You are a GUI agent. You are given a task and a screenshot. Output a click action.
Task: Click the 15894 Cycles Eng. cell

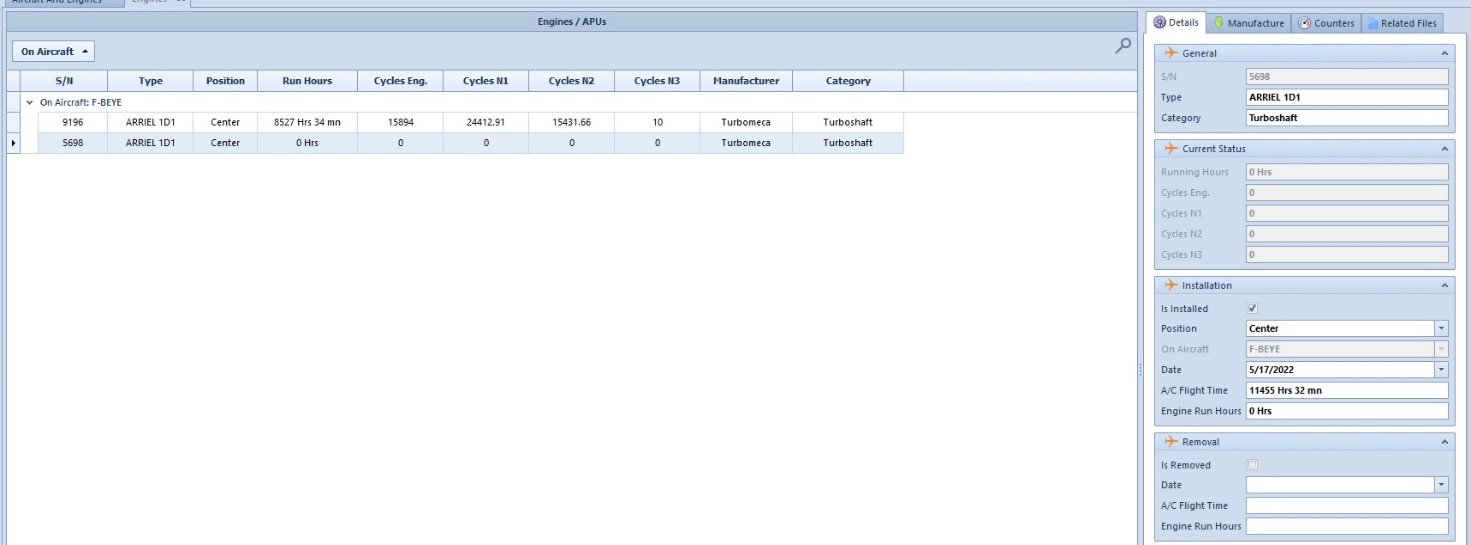tap(400, 122)
